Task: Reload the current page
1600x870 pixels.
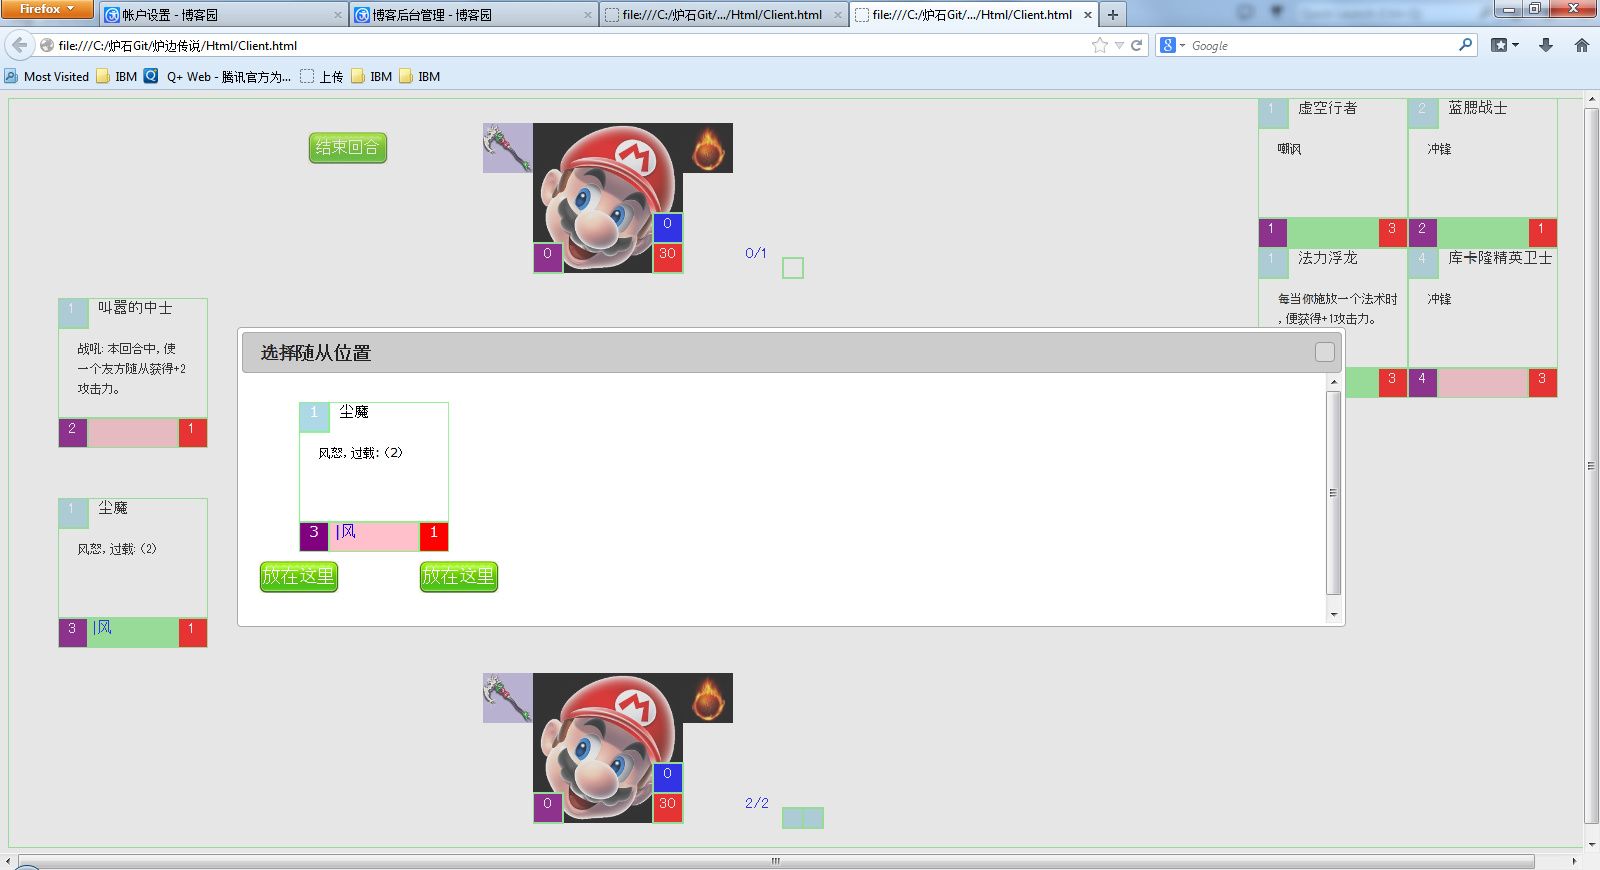Action: (x=1137, y=45)
